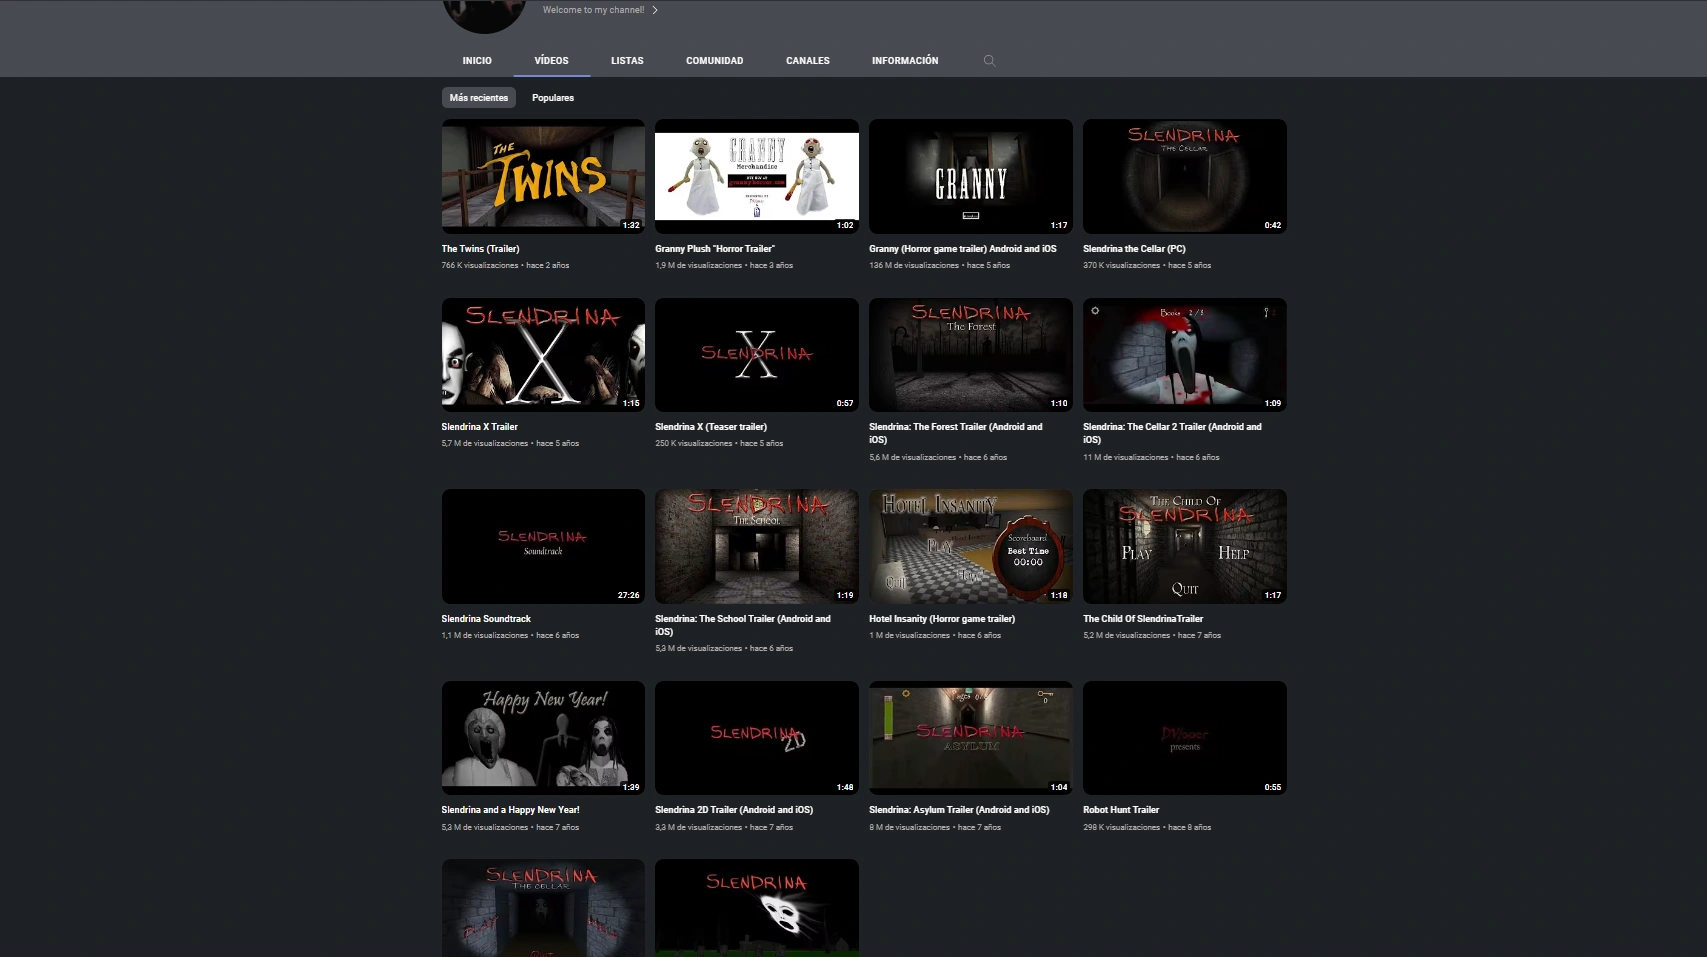The width and height of the screenshot is (1707, 957).
Task: Enable the Populares filter chip
Action: coord(552,97)
